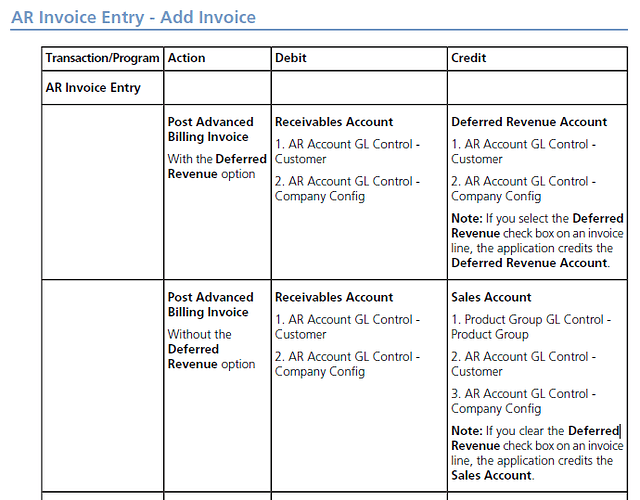Click '3. AR Account GL Control - Company Config'

523,401
